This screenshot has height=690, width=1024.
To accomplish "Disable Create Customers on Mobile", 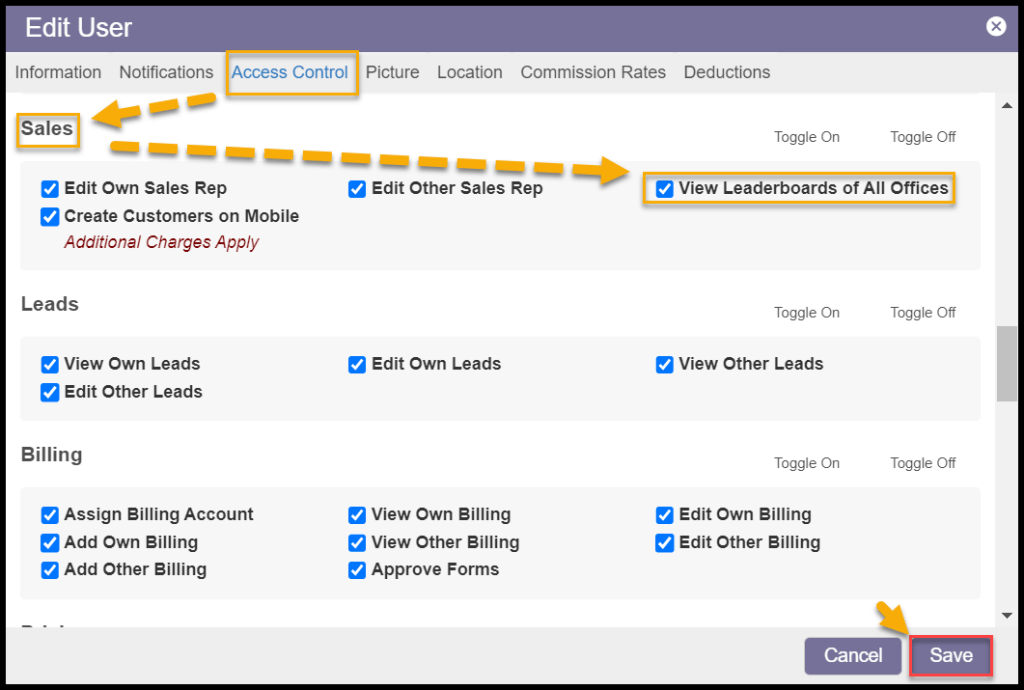I will click(50, 217).
